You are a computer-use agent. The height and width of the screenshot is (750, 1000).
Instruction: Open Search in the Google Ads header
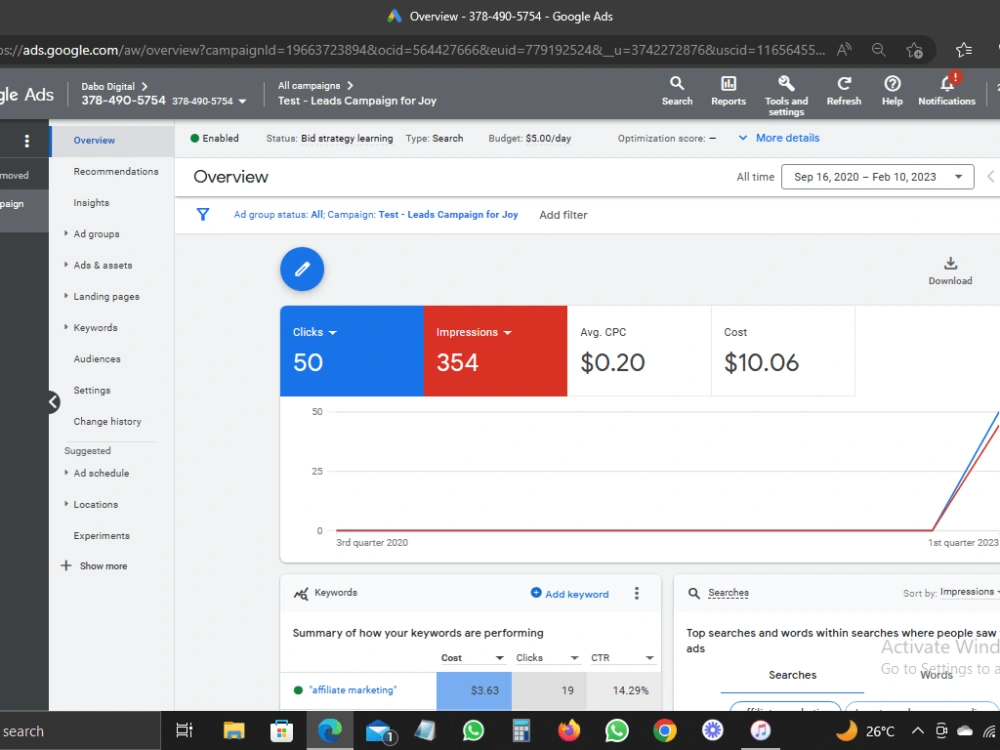[677, 91]
